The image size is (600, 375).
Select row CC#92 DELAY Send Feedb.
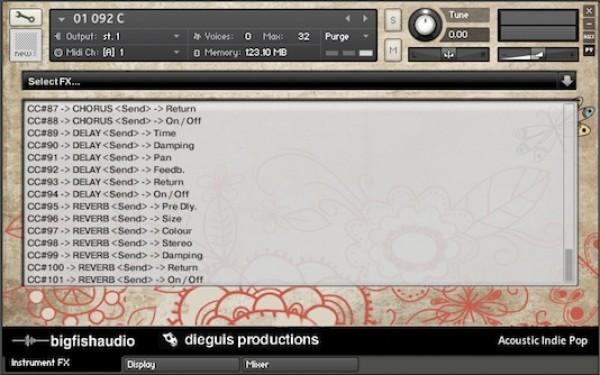pyautogui.click(x=106, y=170)
